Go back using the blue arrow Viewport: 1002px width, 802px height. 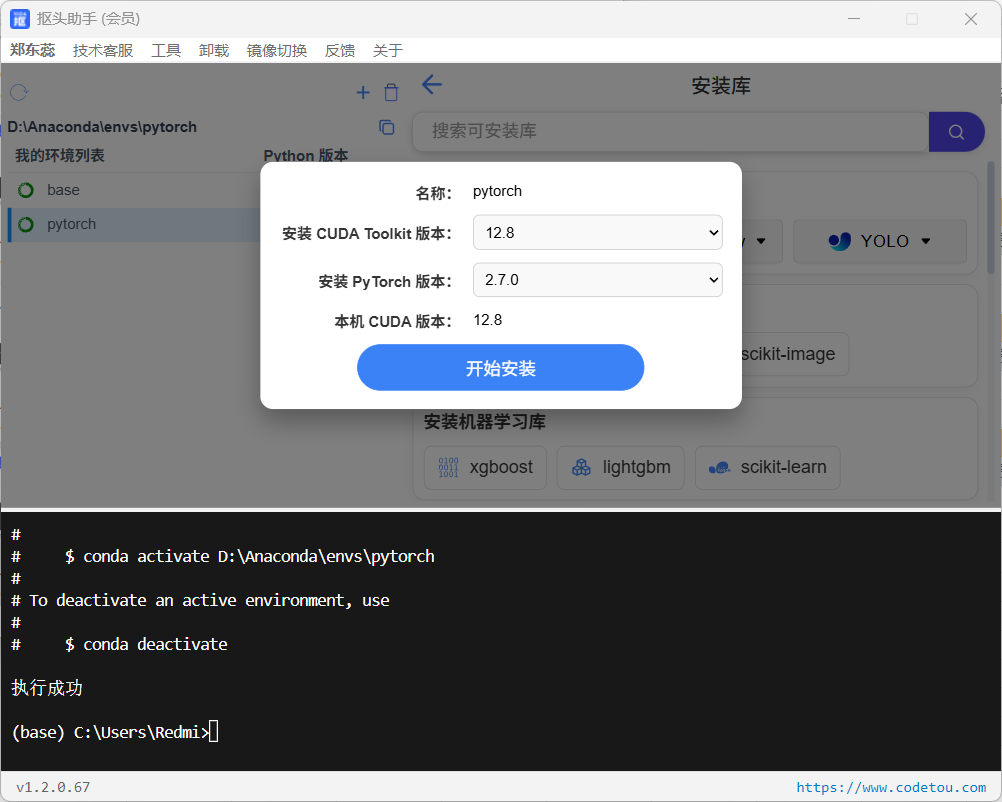(x=432, y=84)
